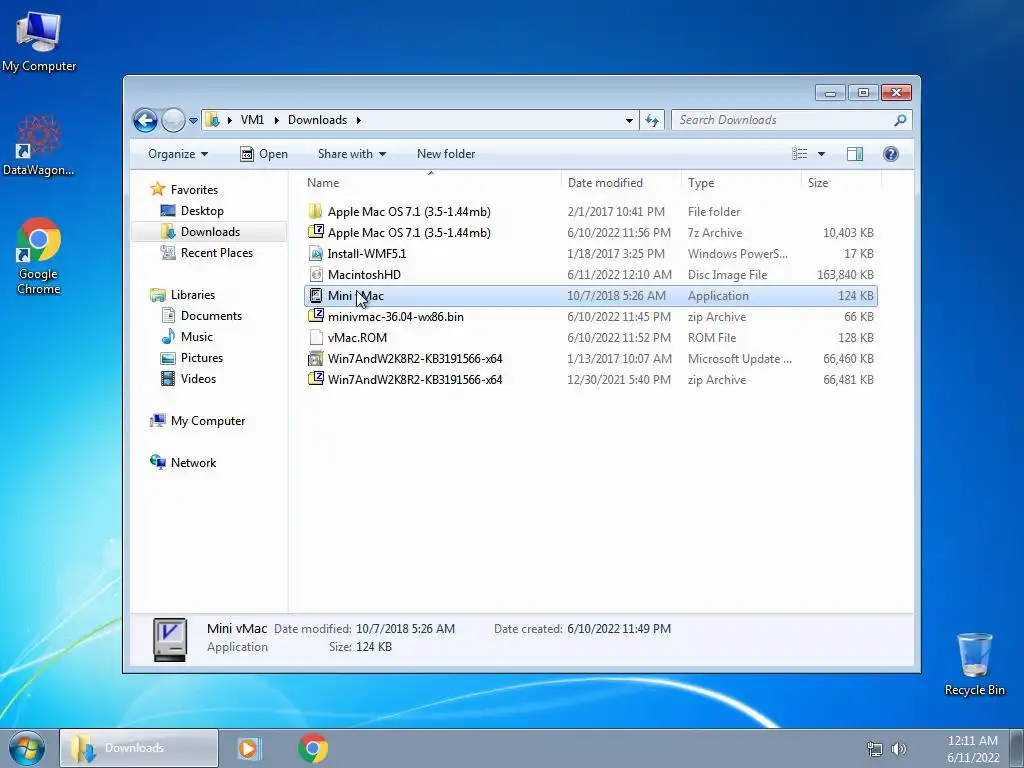Open the Organize menu

[x=178, y=154]
